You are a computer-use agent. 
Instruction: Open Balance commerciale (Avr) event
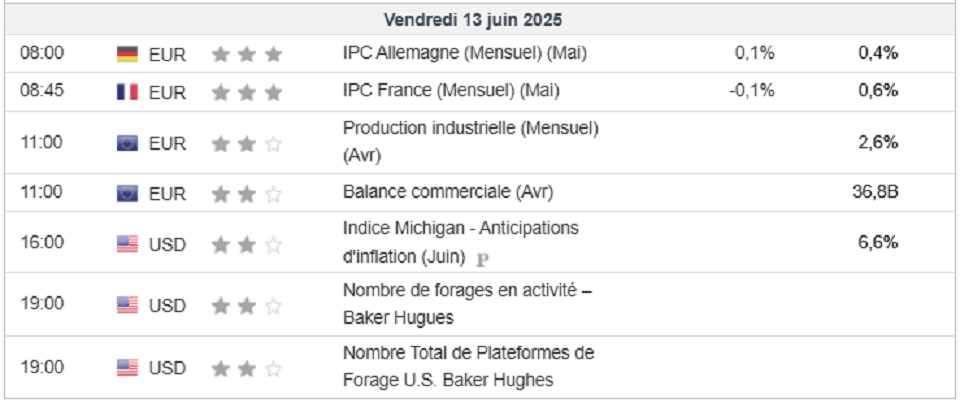(448, 192)
